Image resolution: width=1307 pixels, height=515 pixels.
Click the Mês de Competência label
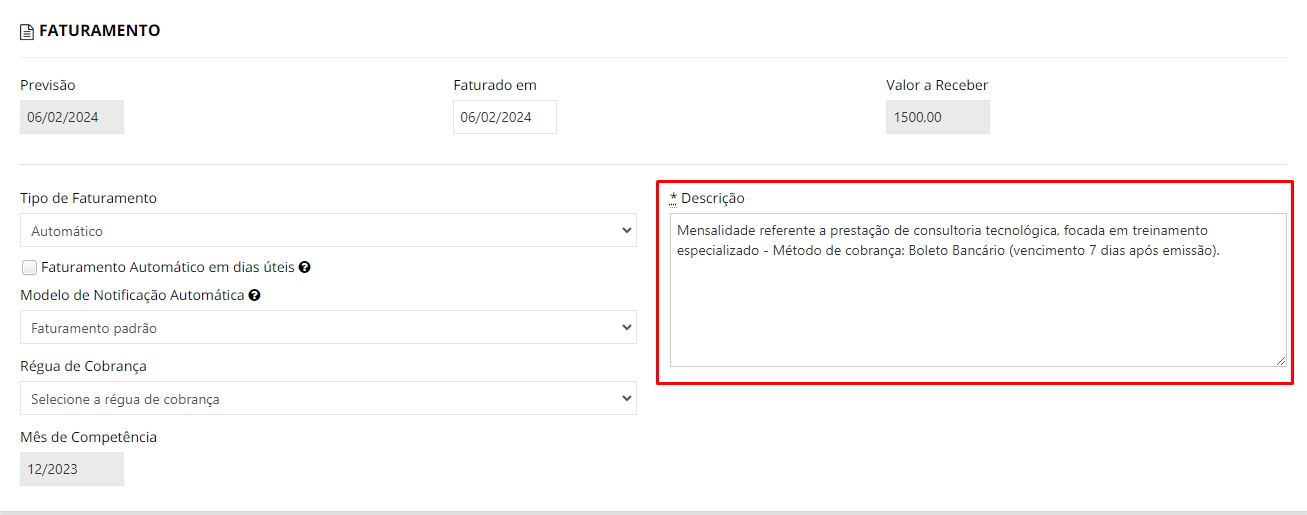click(88, 437)
